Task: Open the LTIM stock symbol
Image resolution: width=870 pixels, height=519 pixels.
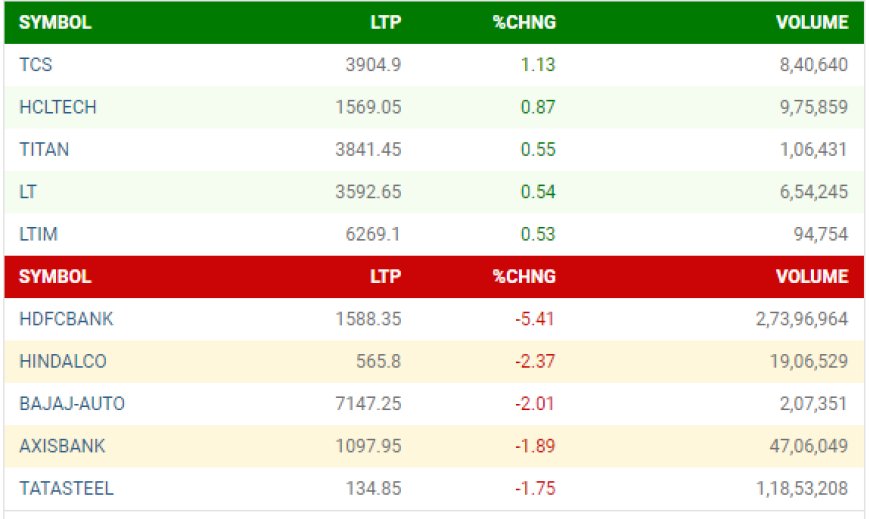Action: (x=38, y=234)
